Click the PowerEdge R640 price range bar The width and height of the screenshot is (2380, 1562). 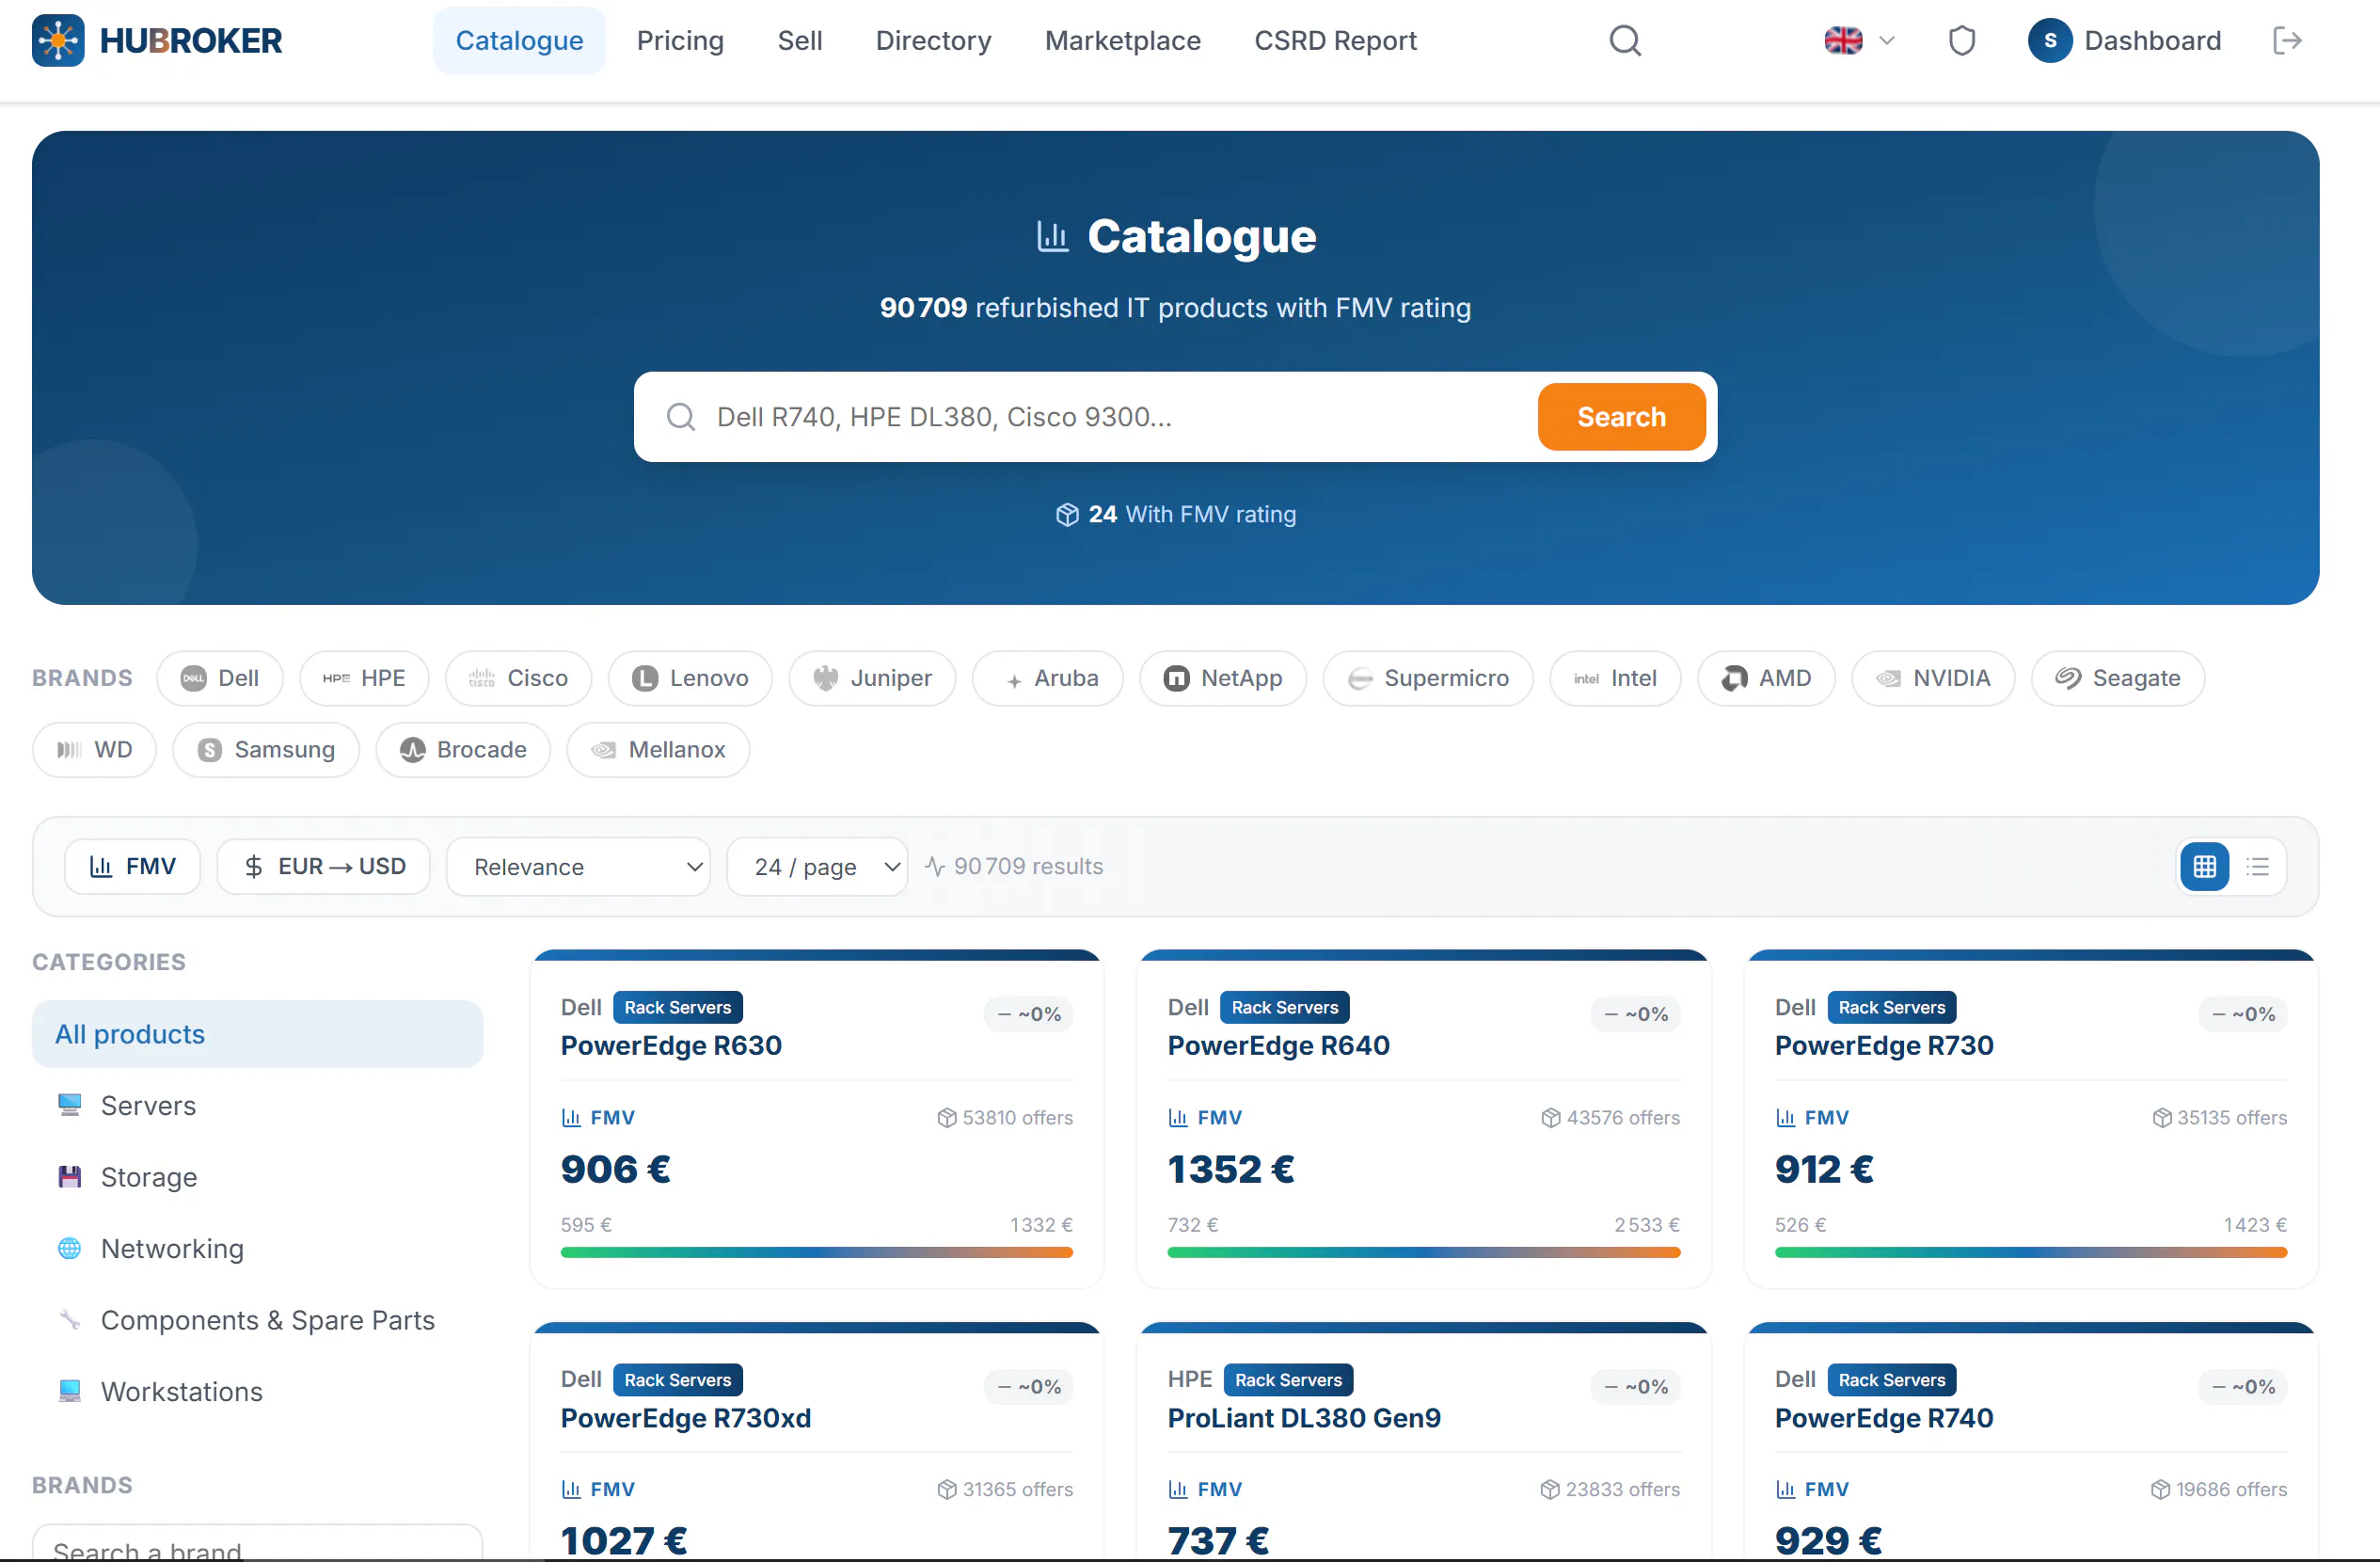click(1424, 1253)
